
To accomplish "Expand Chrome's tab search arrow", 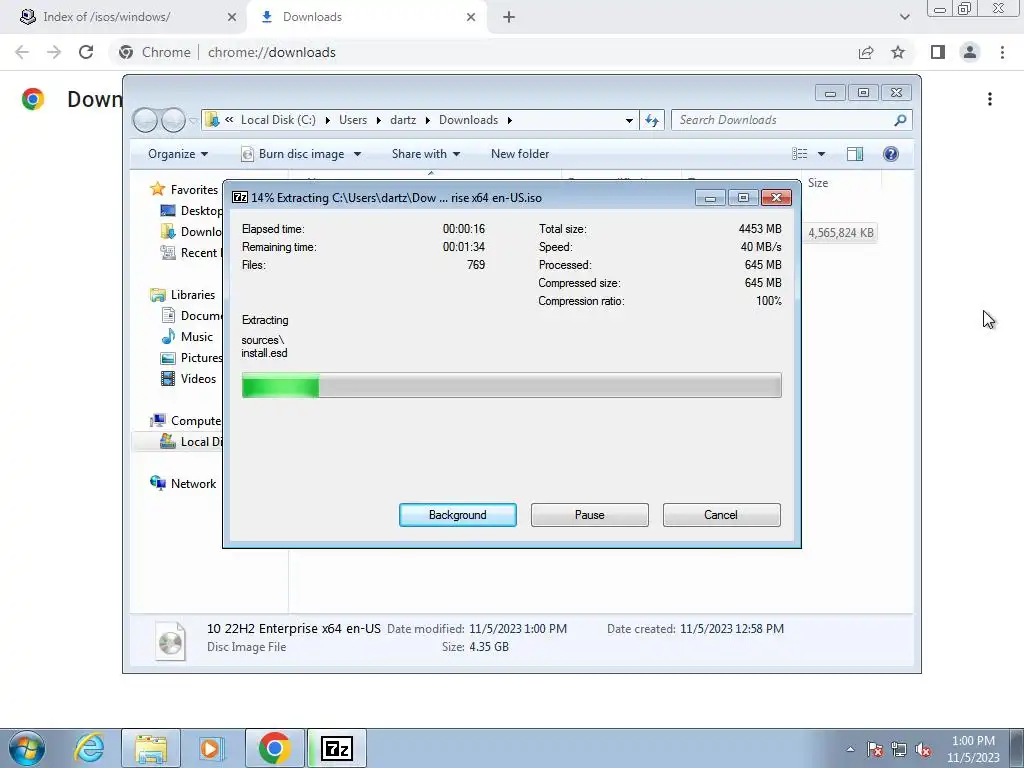I will (904, 17).
